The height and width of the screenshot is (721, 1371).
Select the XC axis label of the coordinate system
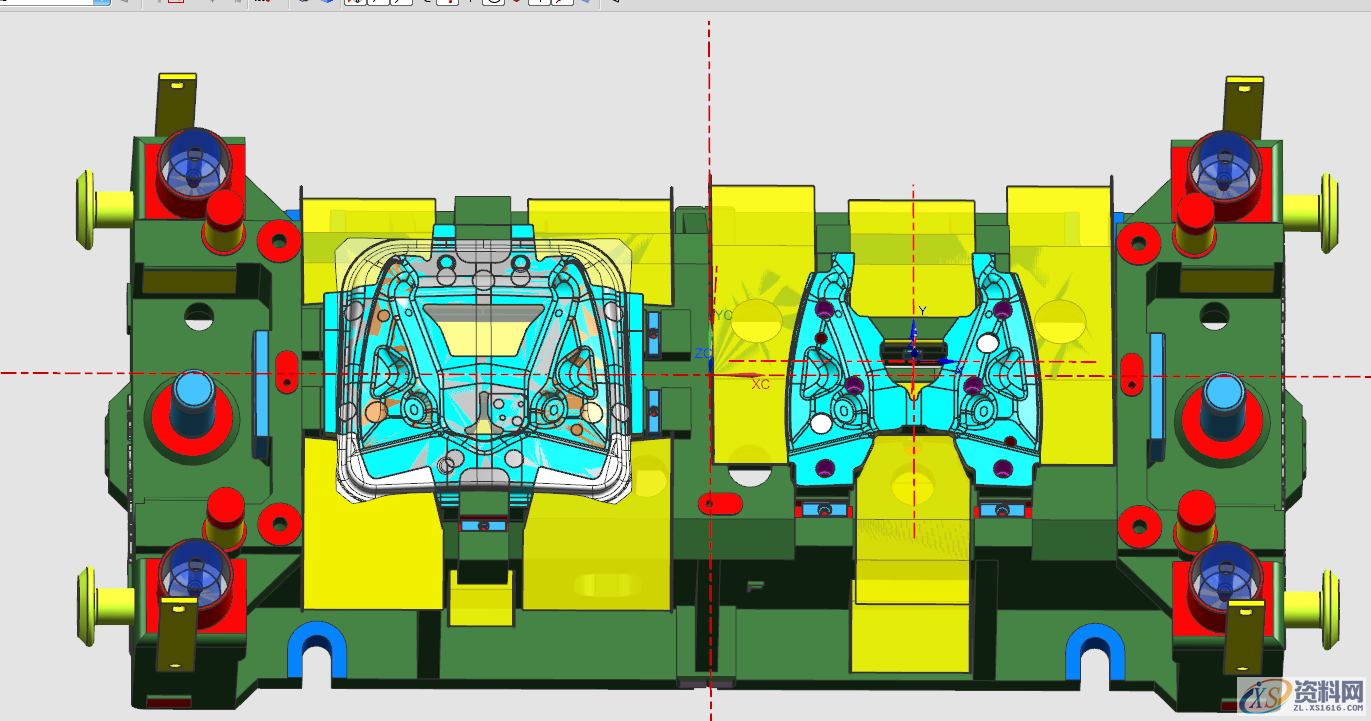coord(760,385)
